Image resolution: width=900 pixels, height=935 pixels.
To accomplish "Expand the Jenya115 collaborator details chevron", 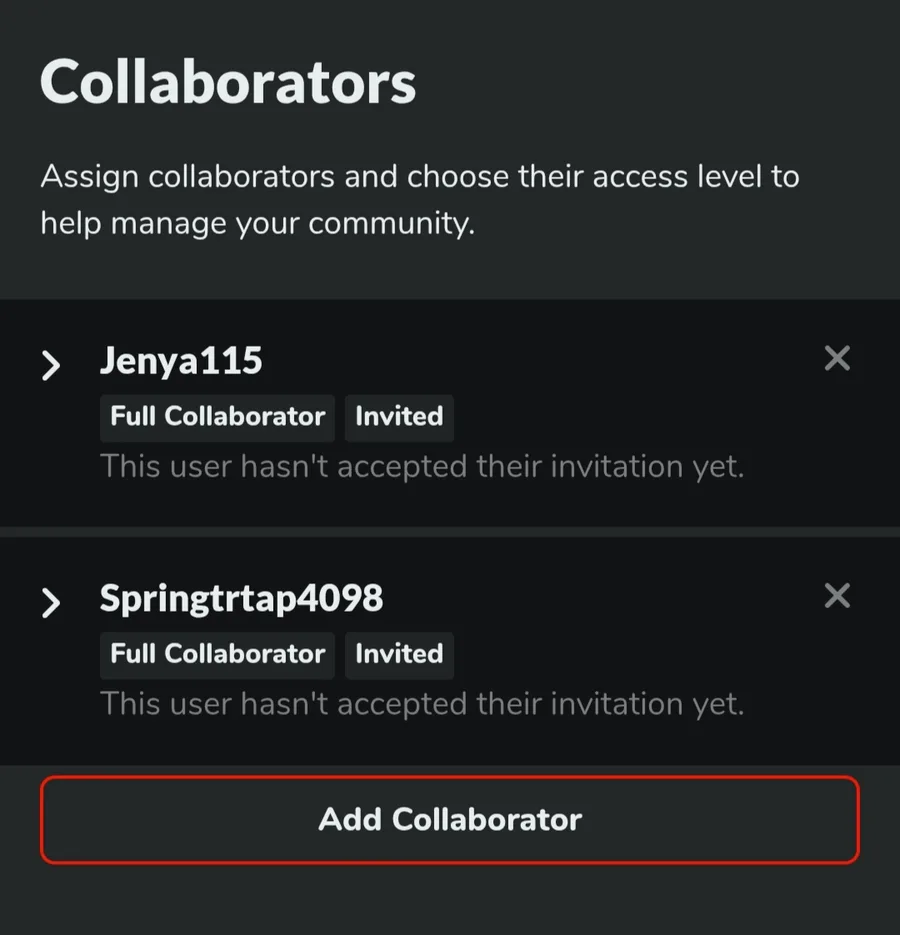I will (x=51, y=366).
